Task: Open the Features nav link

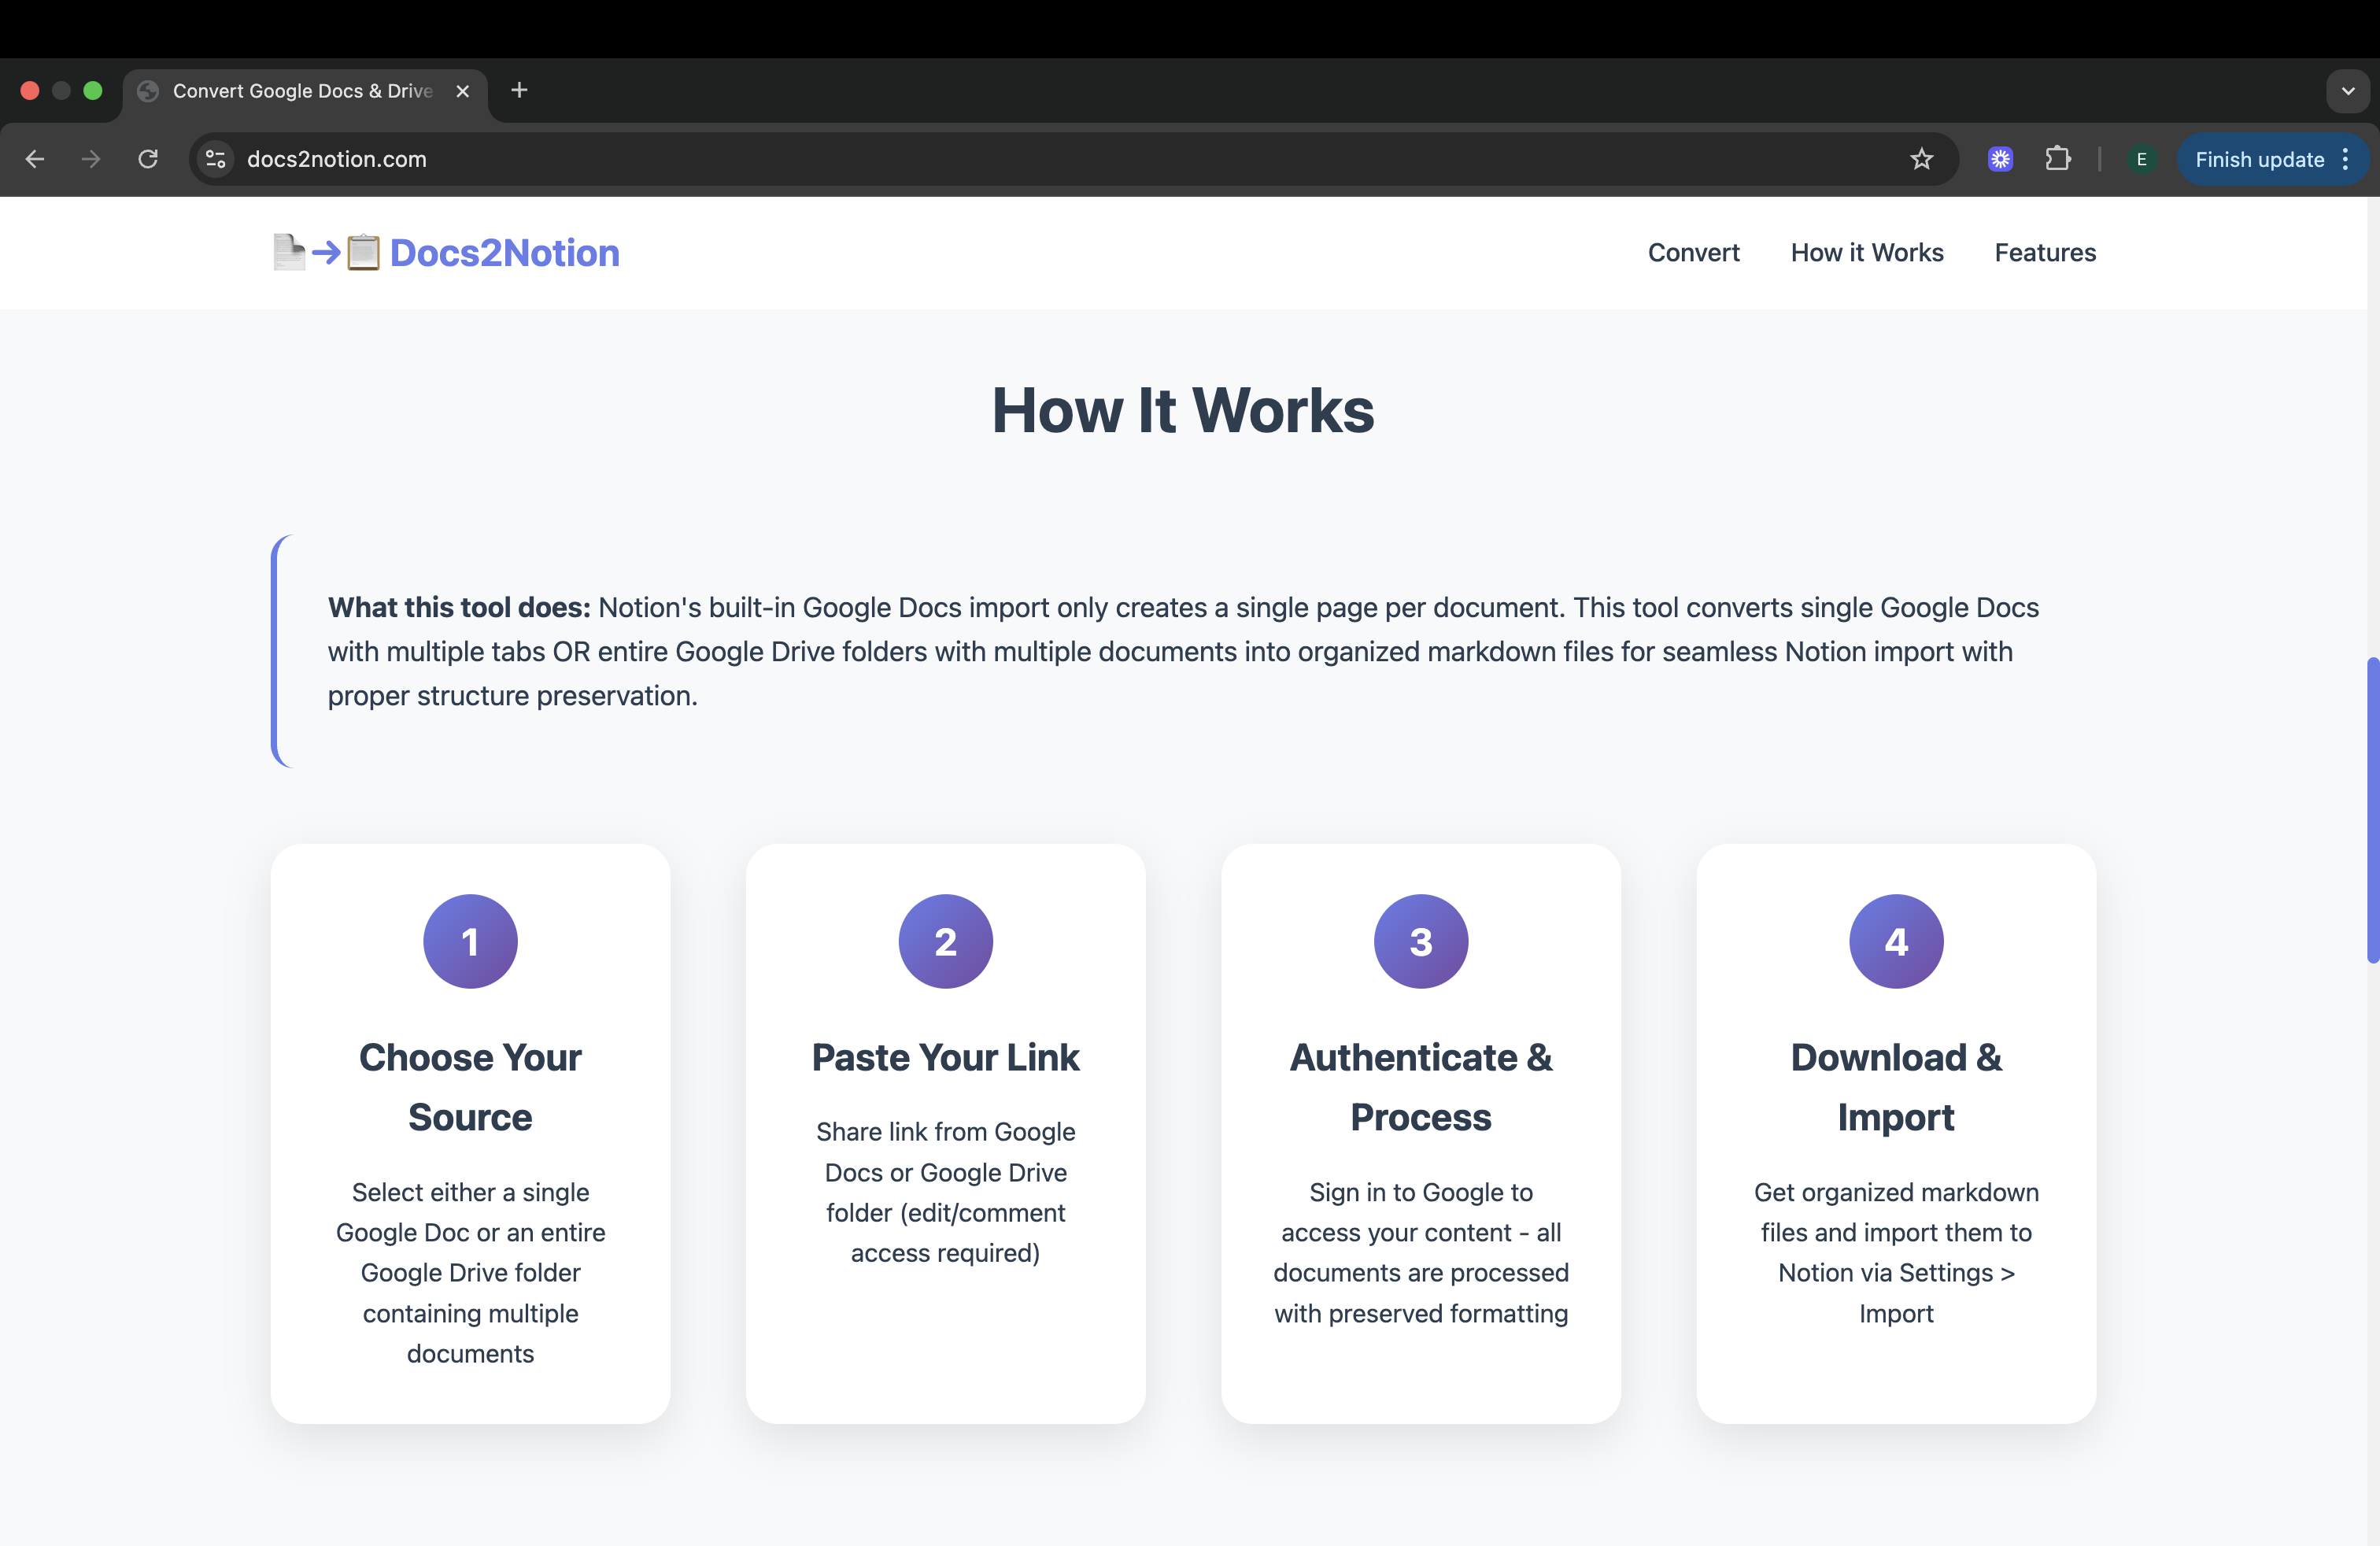Action: (x=2045, y=253)
